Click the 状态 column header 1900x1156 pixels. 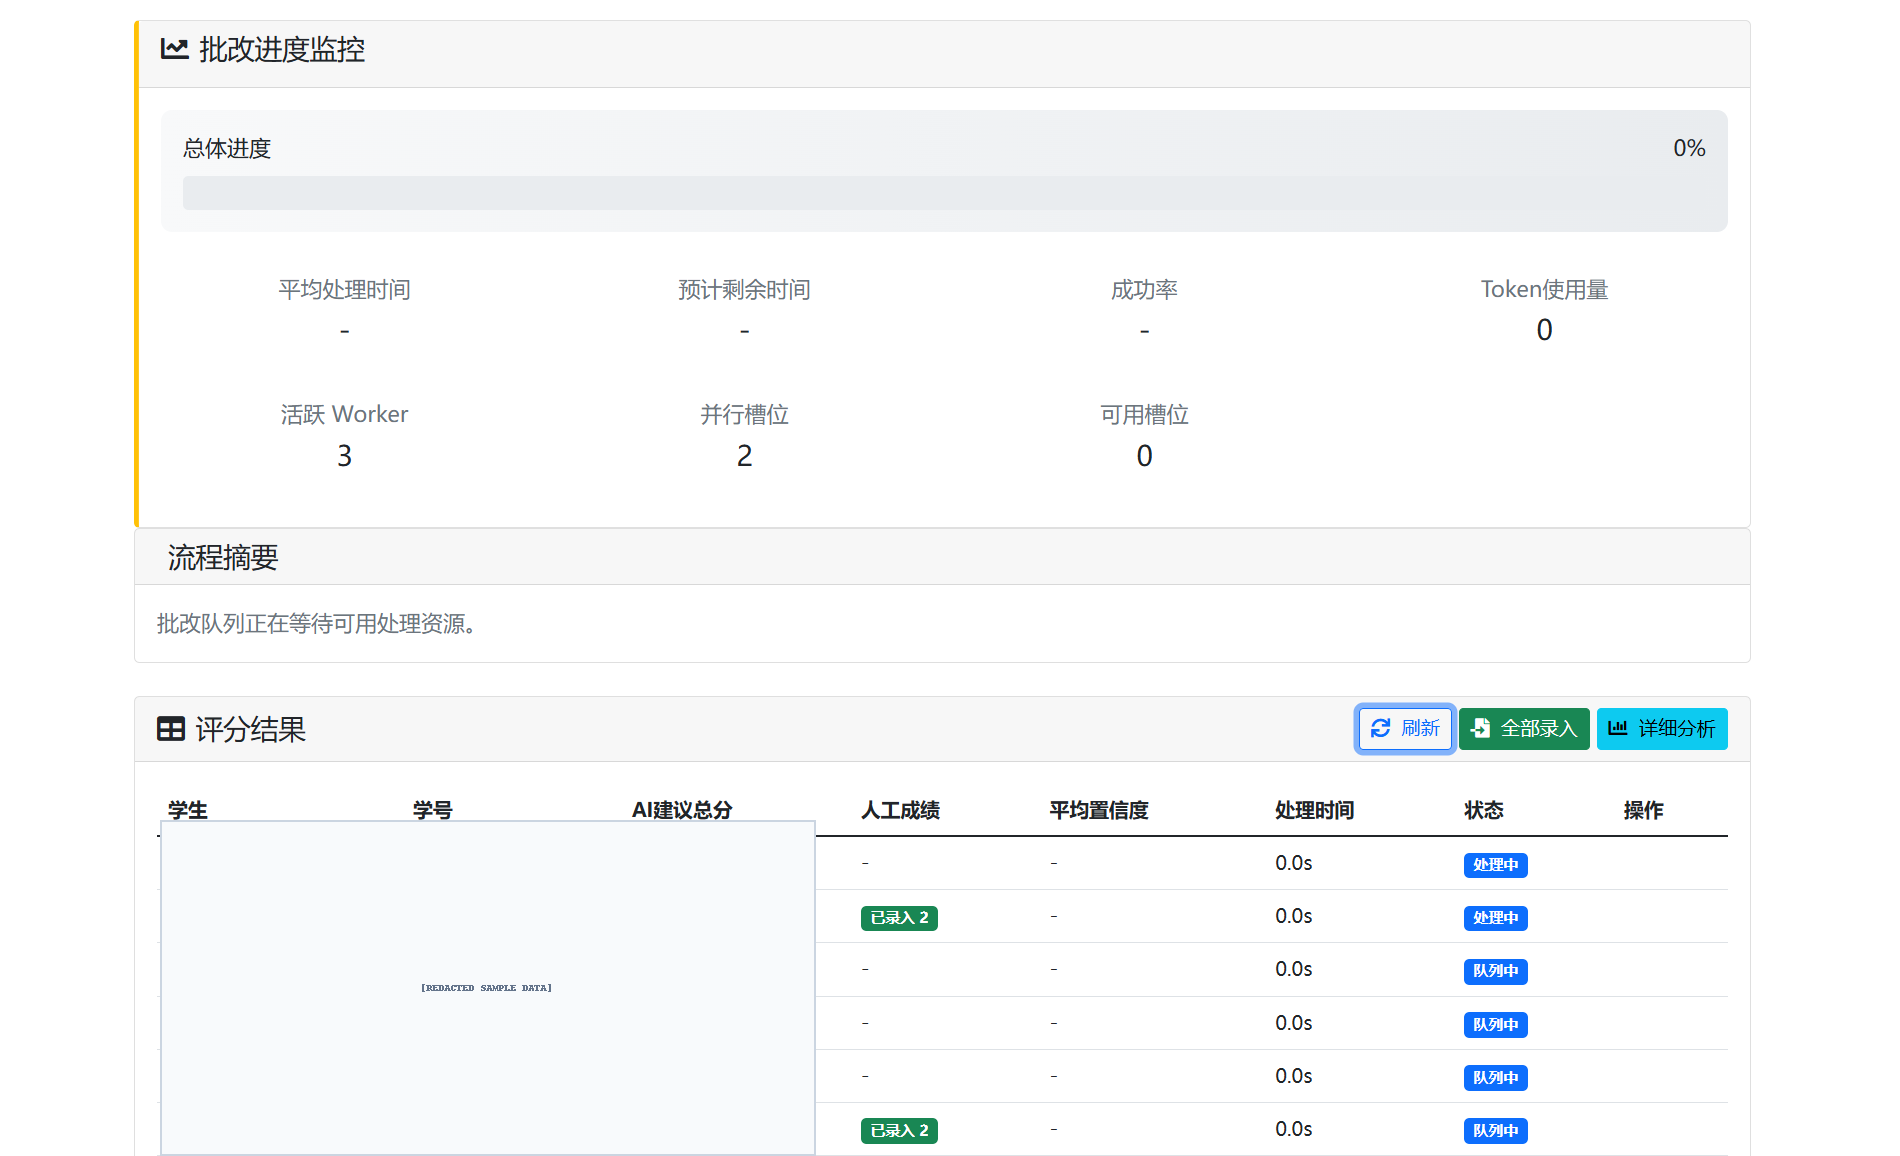coord(1484,810)
